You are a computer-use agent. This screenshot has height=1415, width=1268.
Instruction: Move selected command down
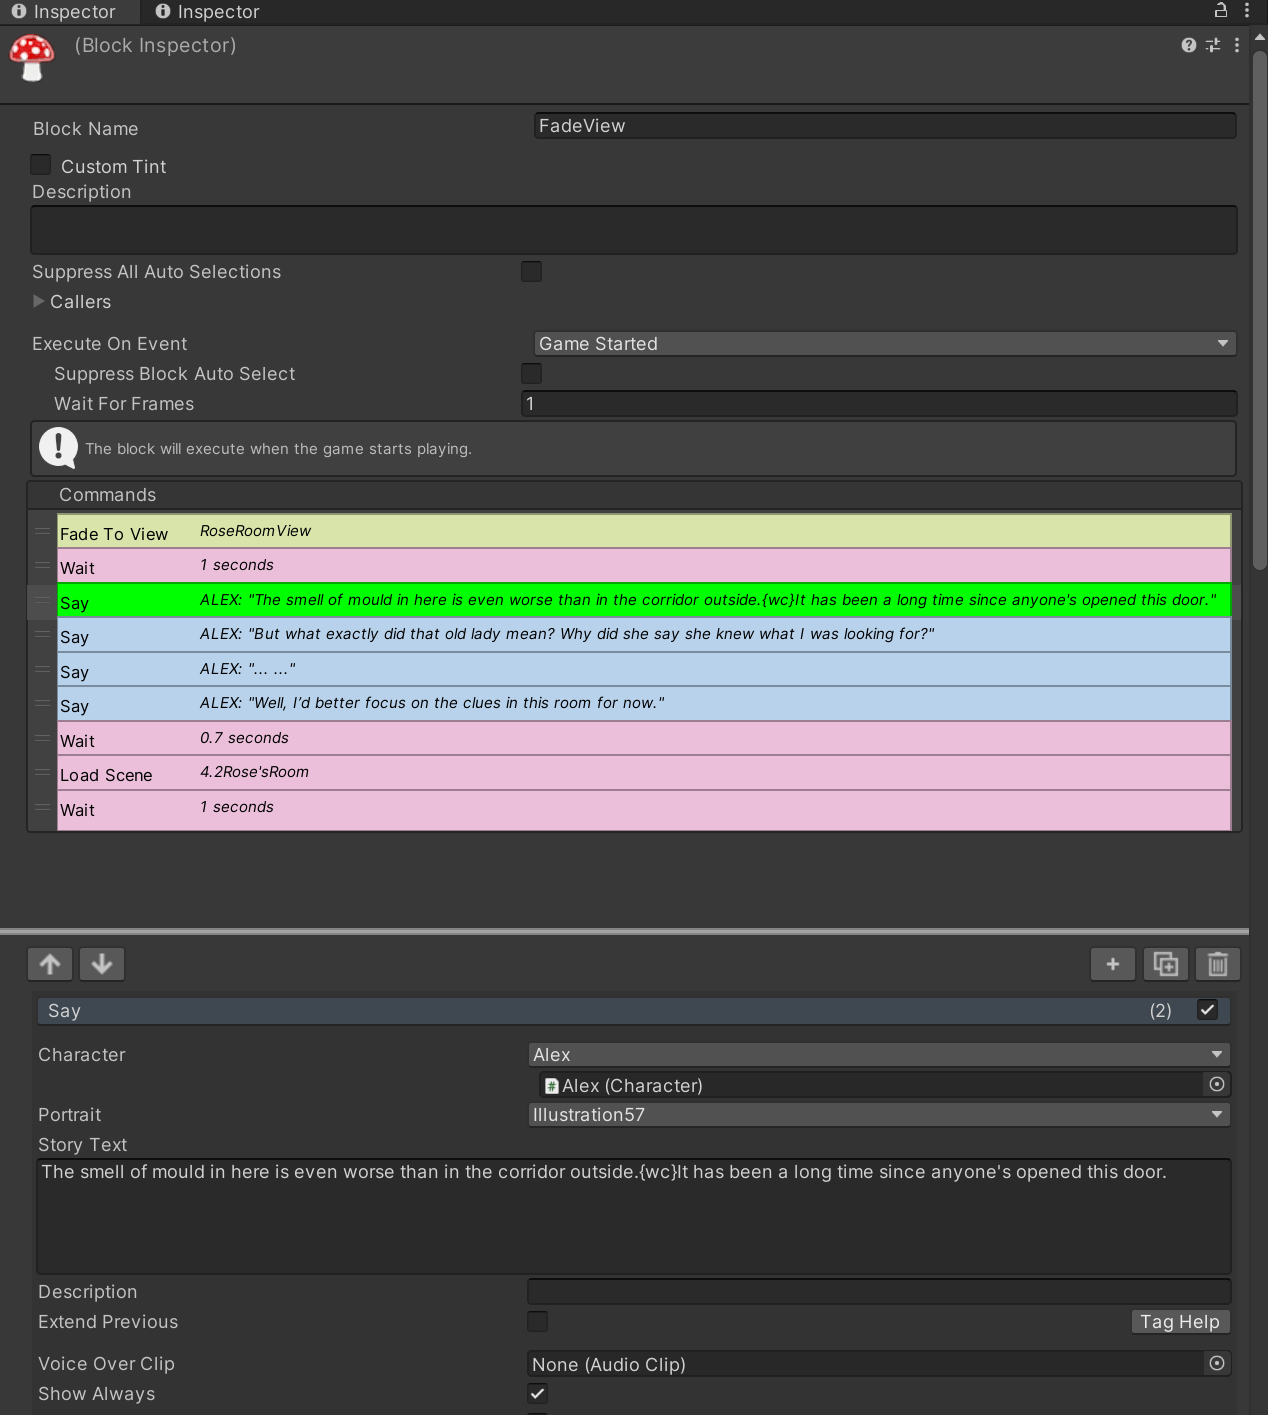pos(102,964)
